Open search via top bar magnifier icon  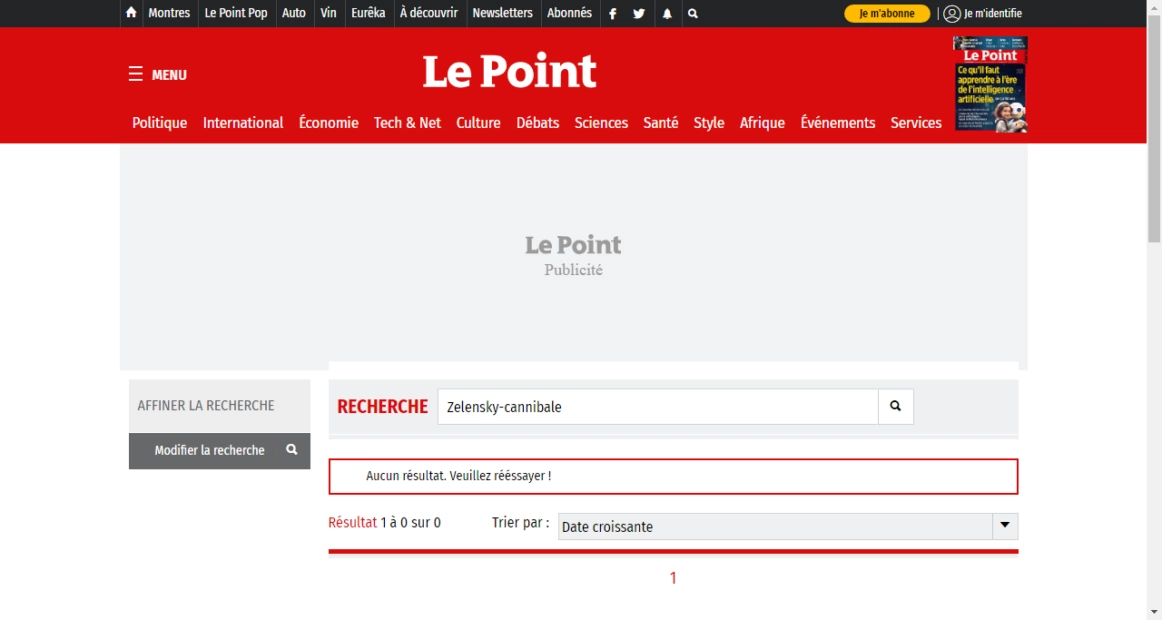tap(693, 13)
